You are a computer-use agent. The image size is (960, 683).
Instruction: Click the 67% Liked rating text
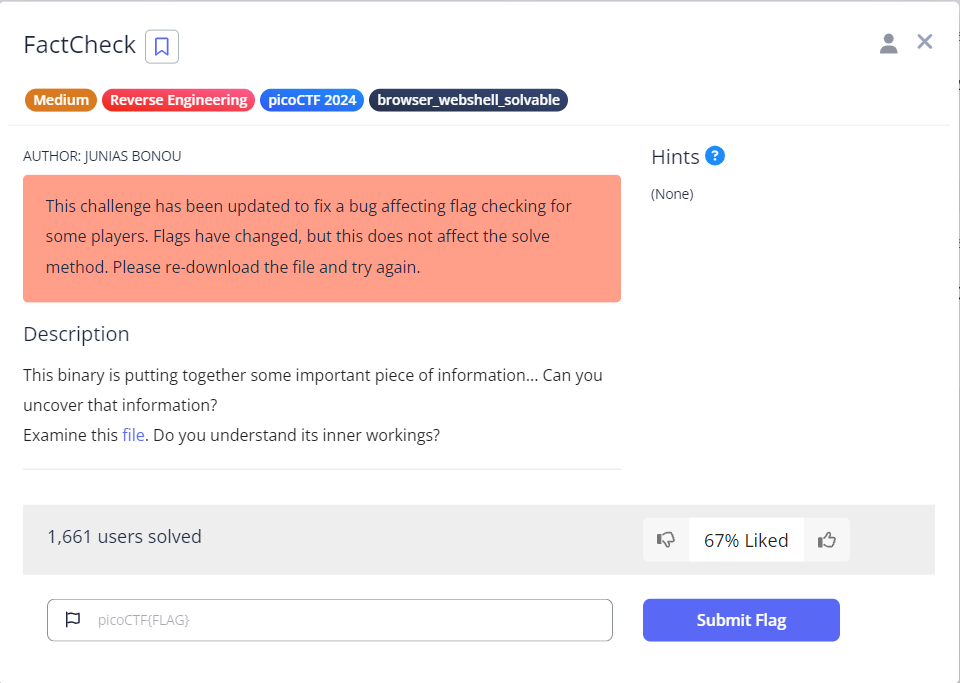(x=746, y=540)
